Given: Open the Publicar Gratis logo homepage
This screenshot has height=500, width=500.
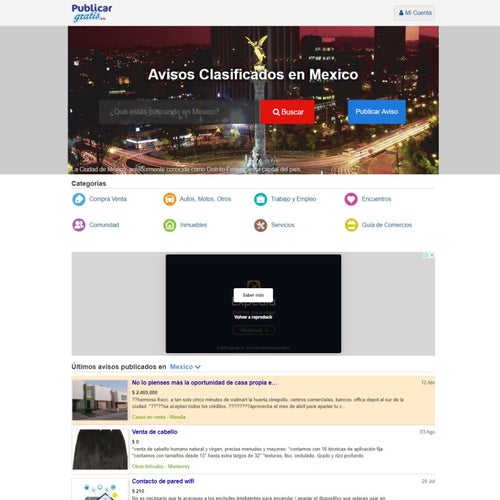Looking at the screenshot, I should click(92, 13).
